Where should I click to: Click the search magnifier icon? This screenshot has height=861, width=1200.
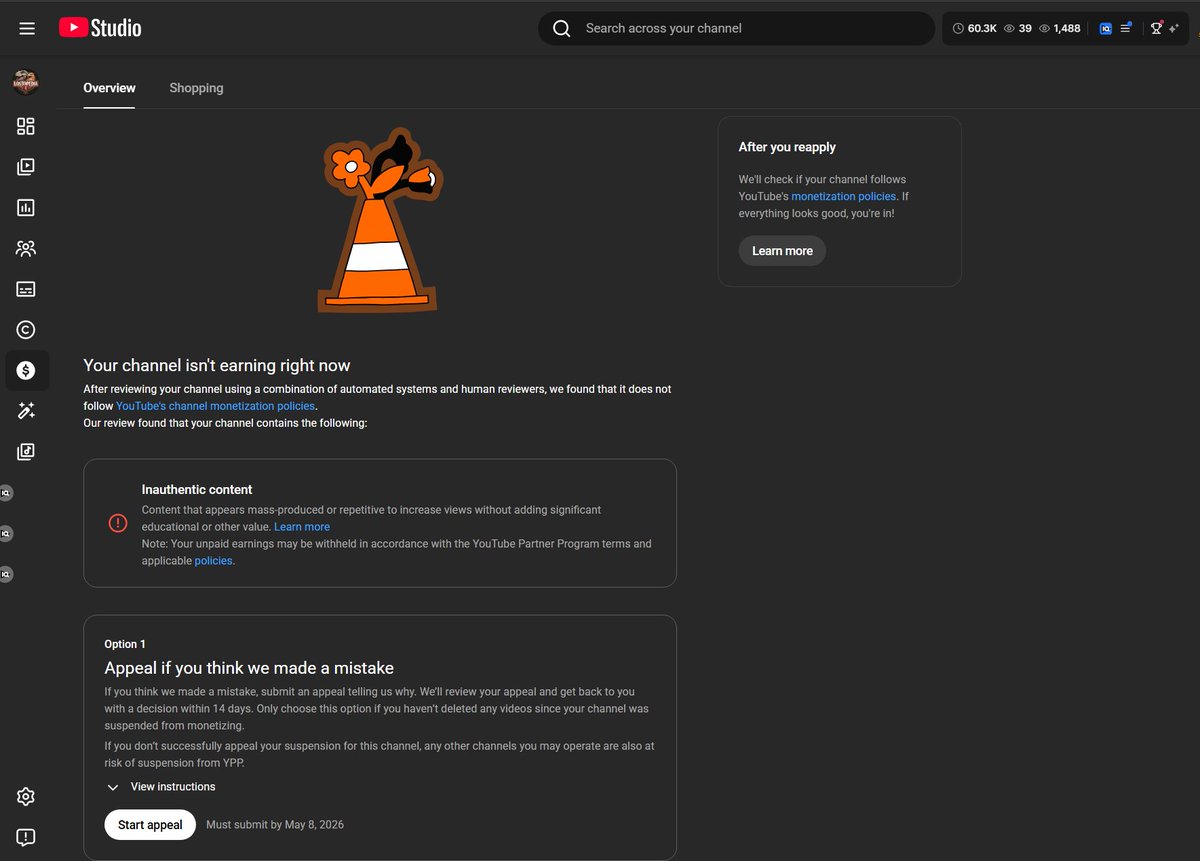[x=562, y=28]
